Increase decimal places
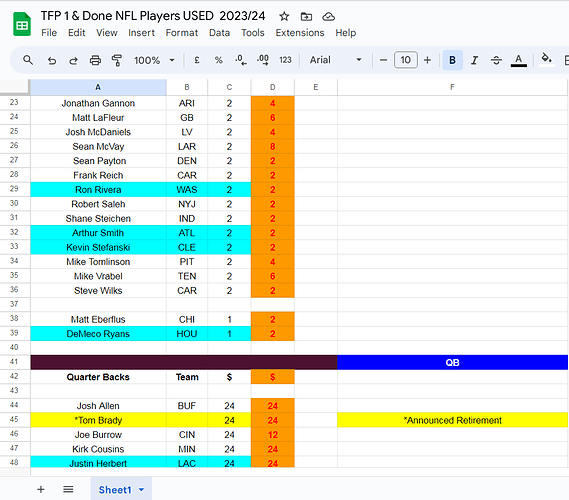 coord(263,60)
